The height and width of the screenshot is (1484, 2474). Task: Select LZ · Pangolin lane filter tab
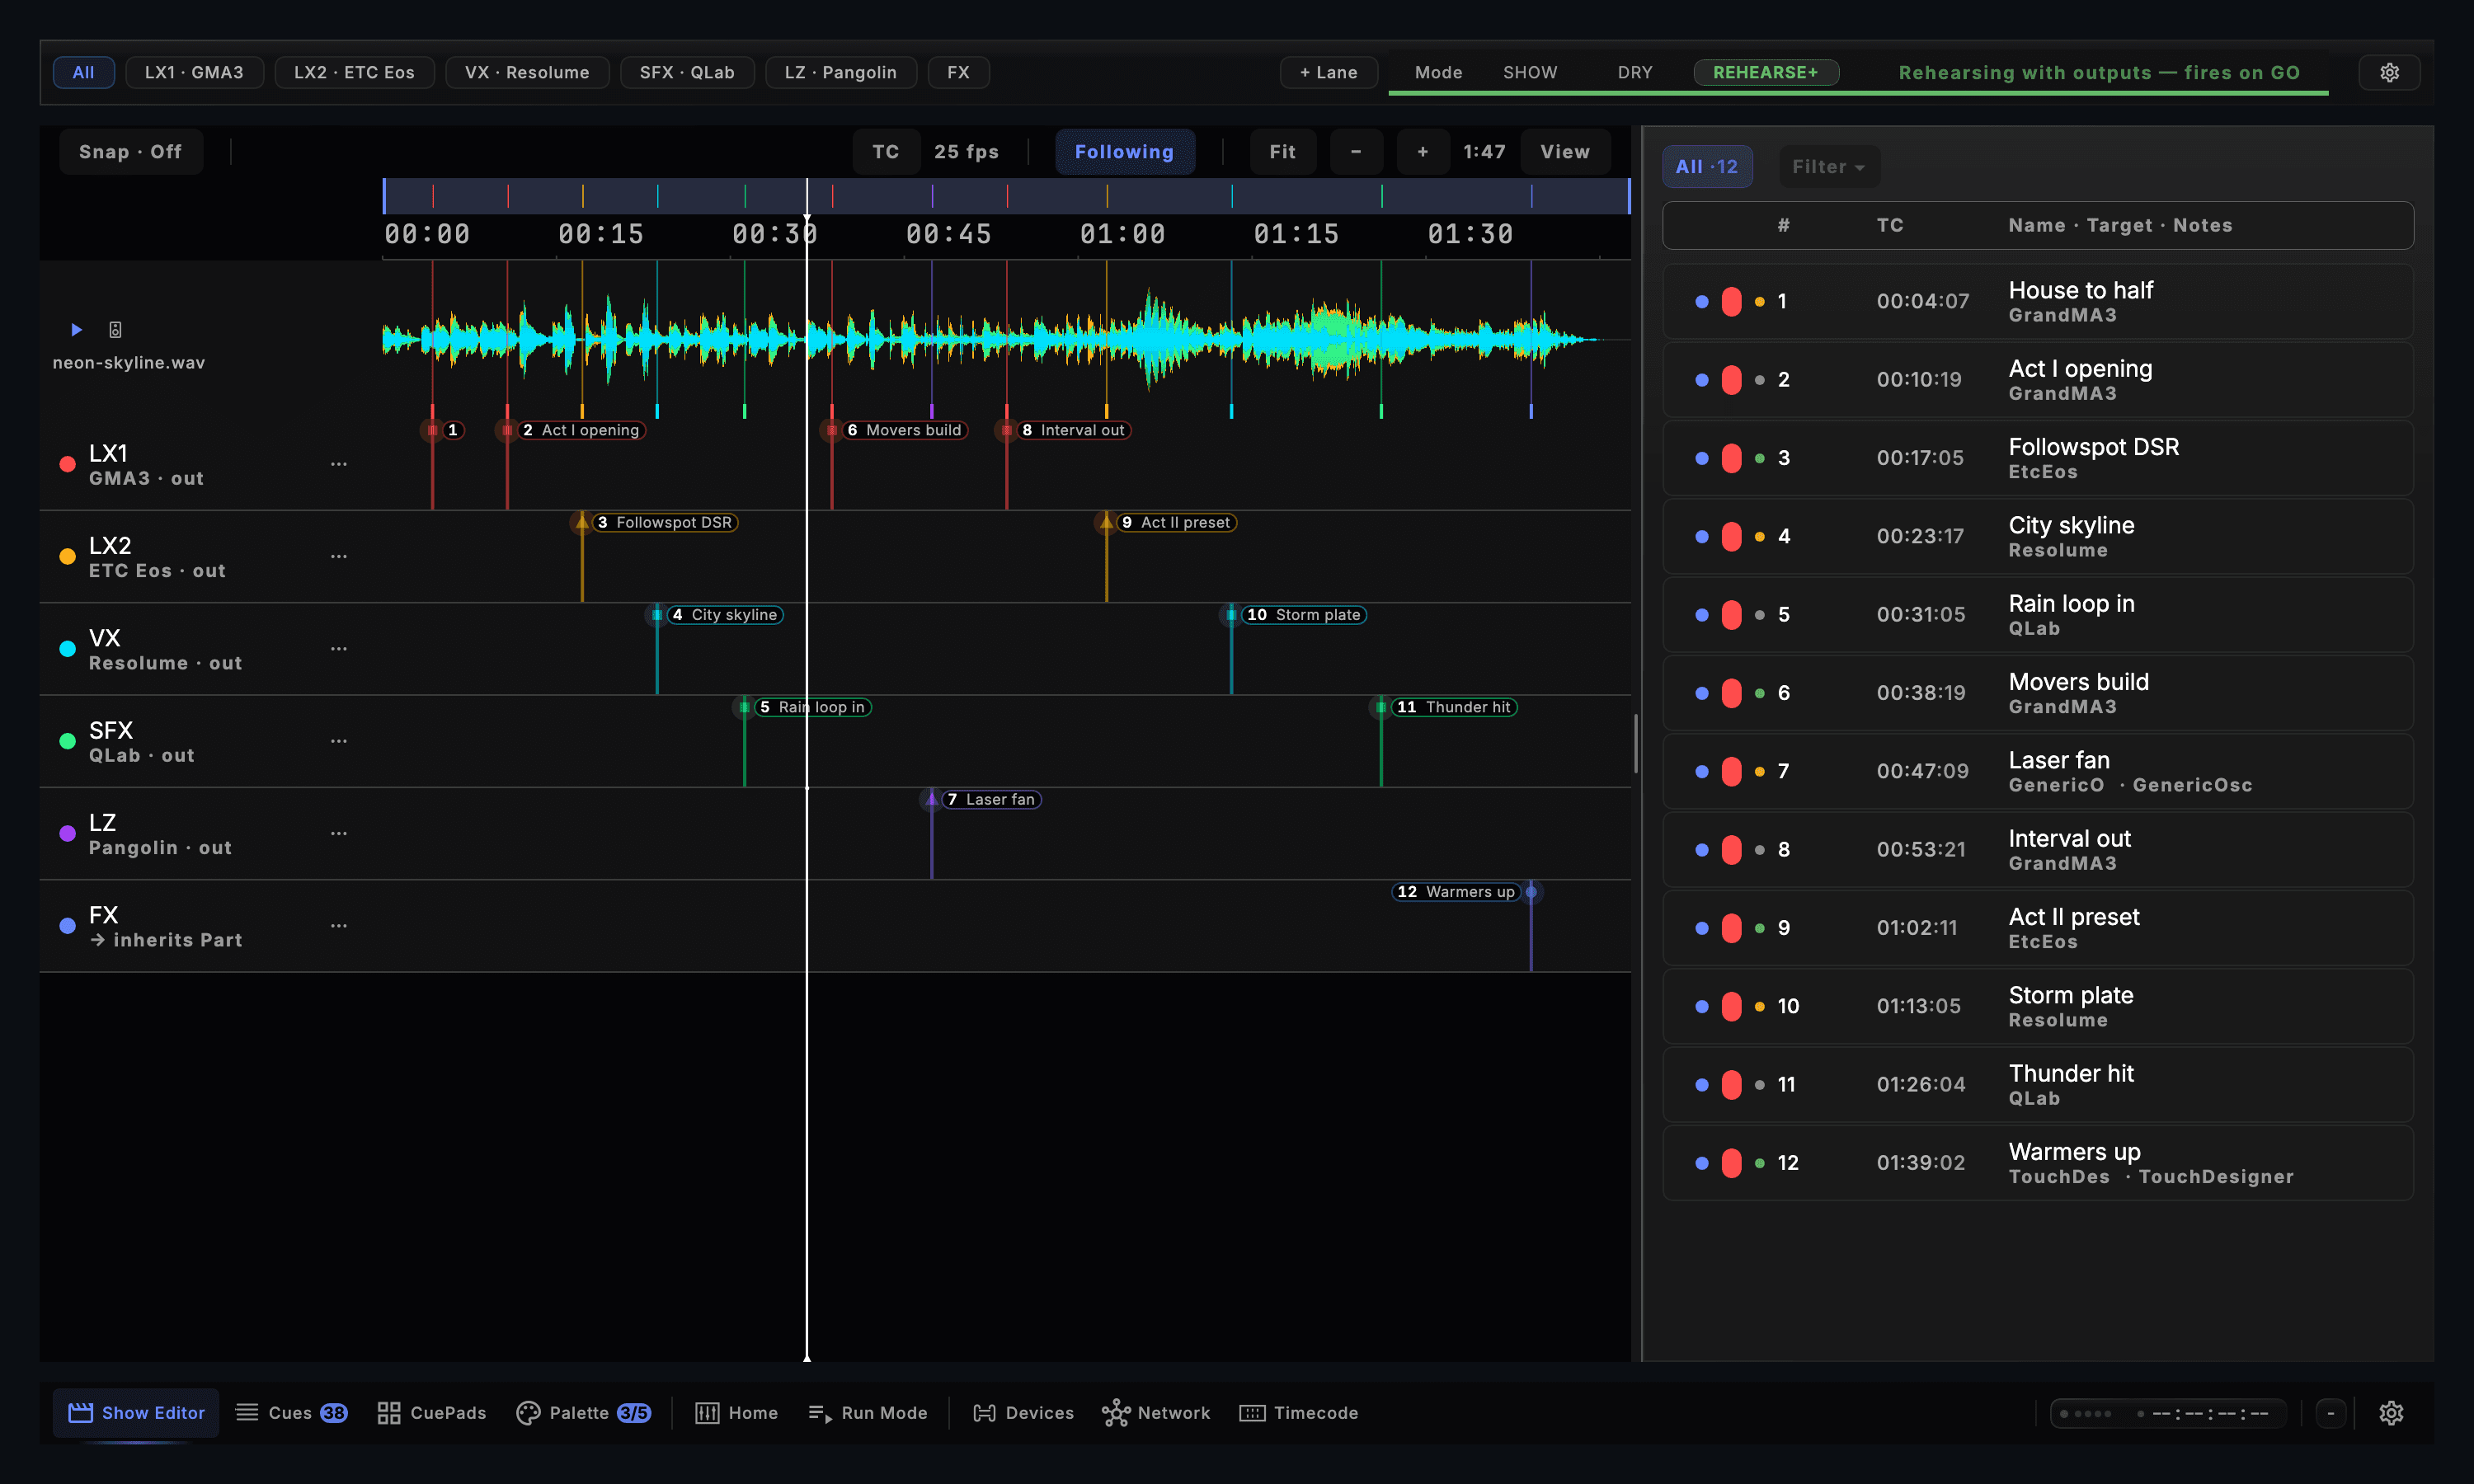pyautogui.click(x=840, y=72)
